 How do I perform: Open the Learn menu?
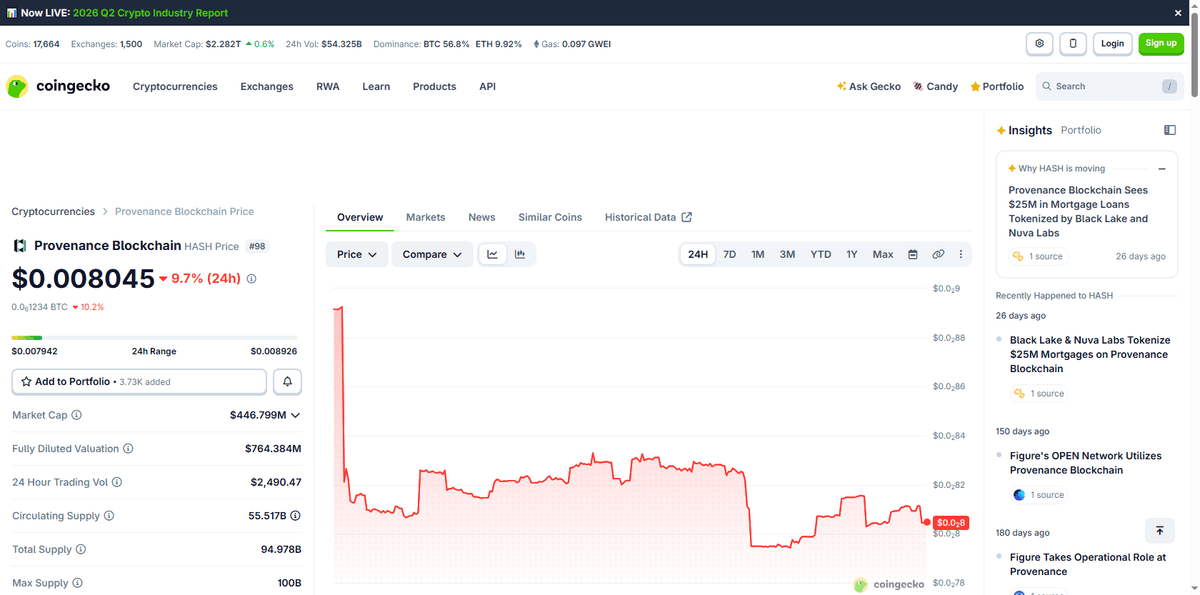[x=376, y=87]
